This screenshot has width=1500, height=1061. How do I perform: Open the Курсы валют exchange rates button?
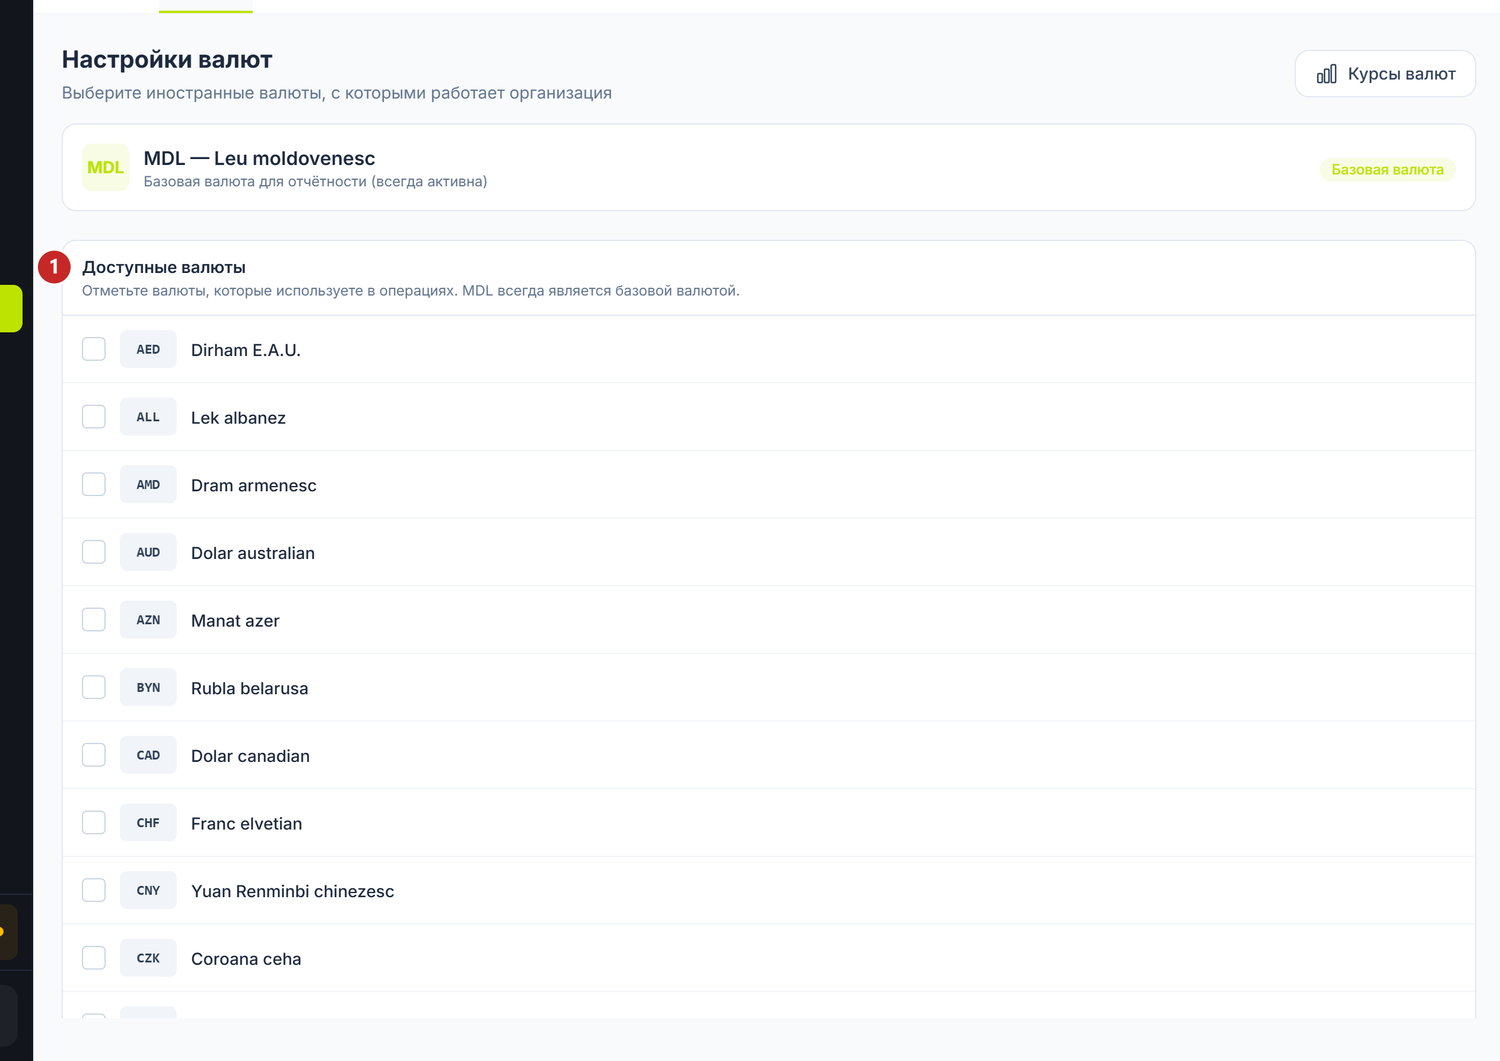pyautogui.click(x=1385, y=74)
